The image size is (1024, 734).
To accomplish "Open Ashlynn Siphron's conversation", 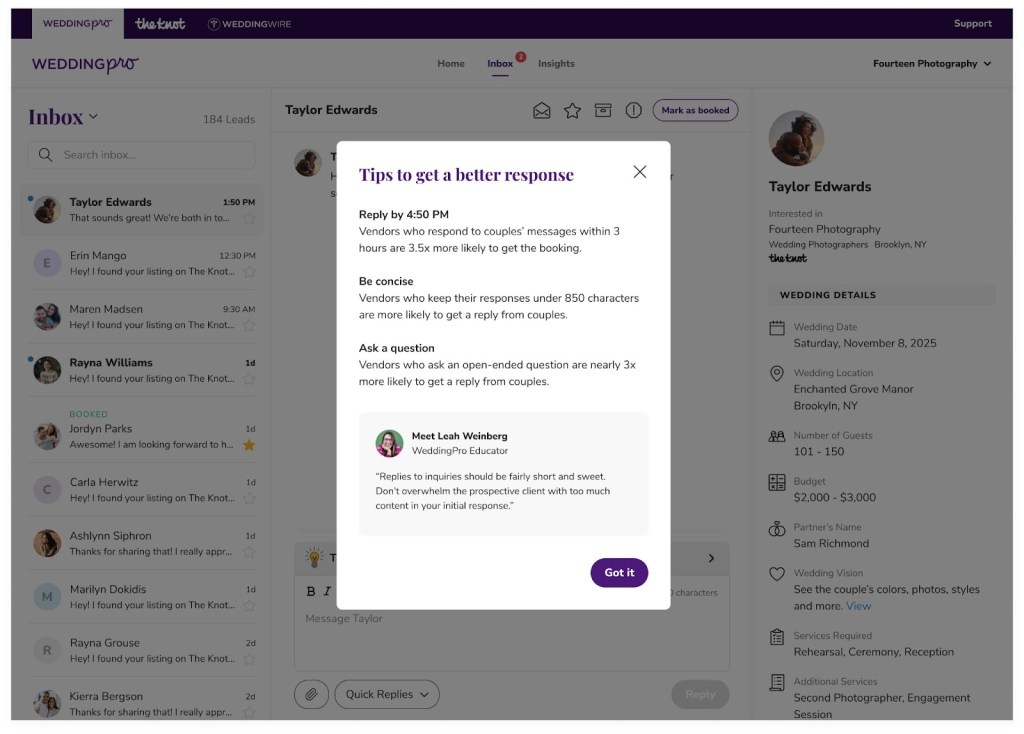I will click(x=142, y=543).
